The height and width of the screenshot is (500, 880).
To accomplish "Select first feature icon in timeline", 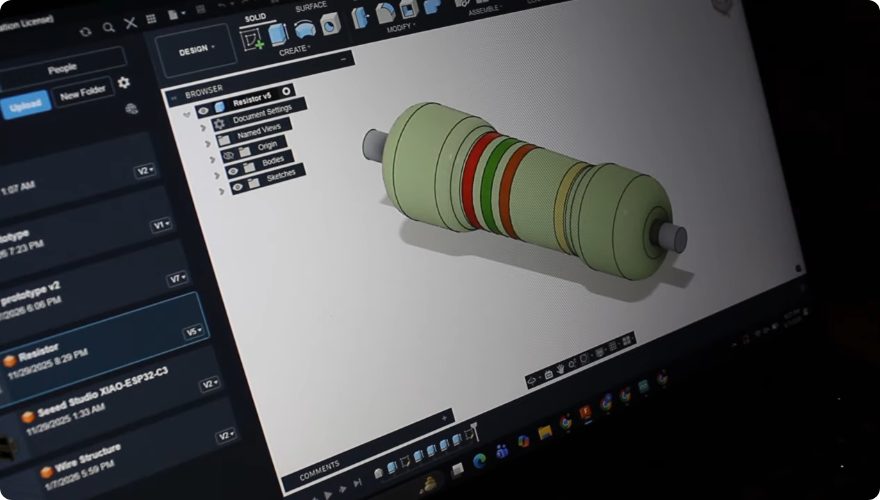I will click(x=379, y=473).
